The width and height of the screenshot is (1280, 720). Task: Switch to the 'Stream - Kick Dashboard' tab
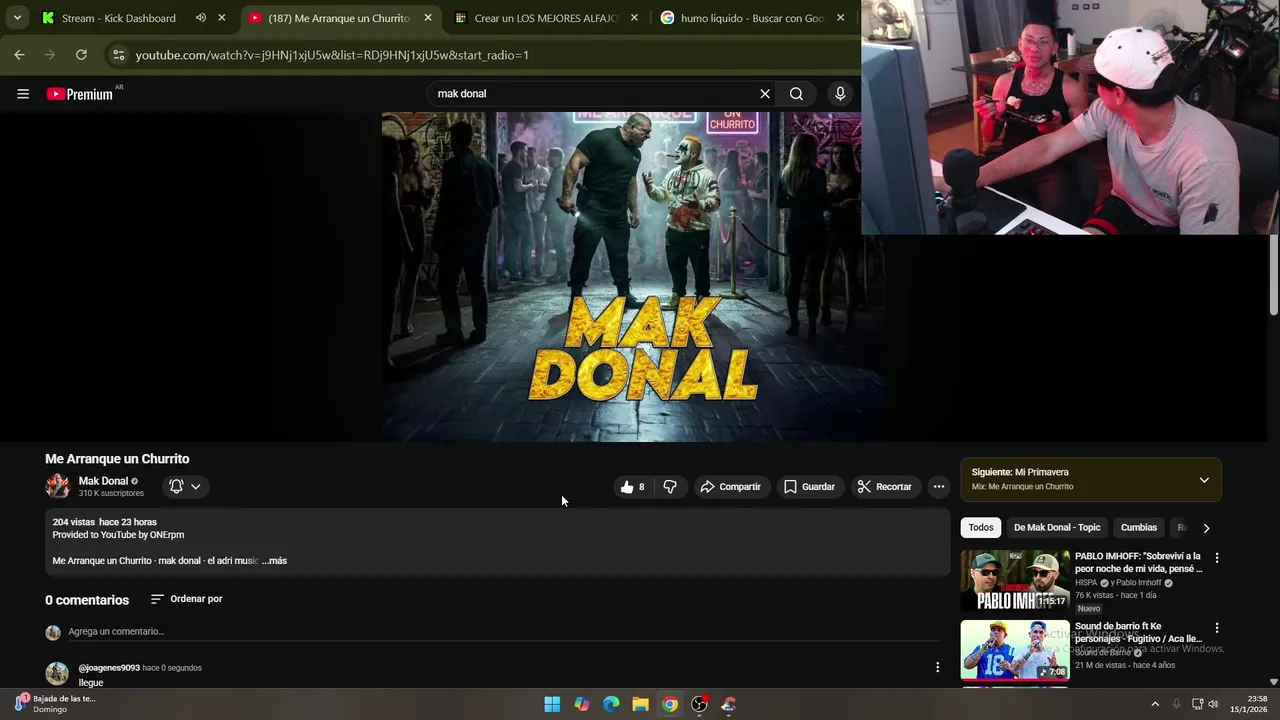pos(118,18)
